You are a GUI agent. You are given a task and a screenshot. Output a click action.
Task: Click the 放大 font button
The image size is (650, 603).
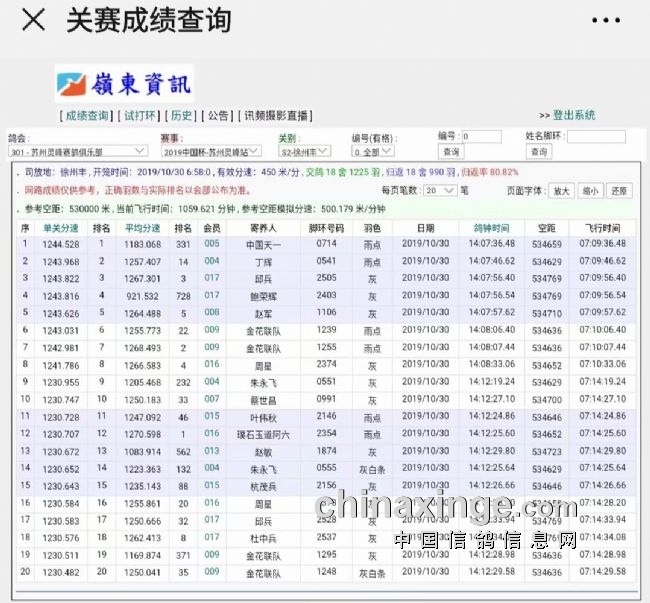pyautogui.click(x=561, y=191)
